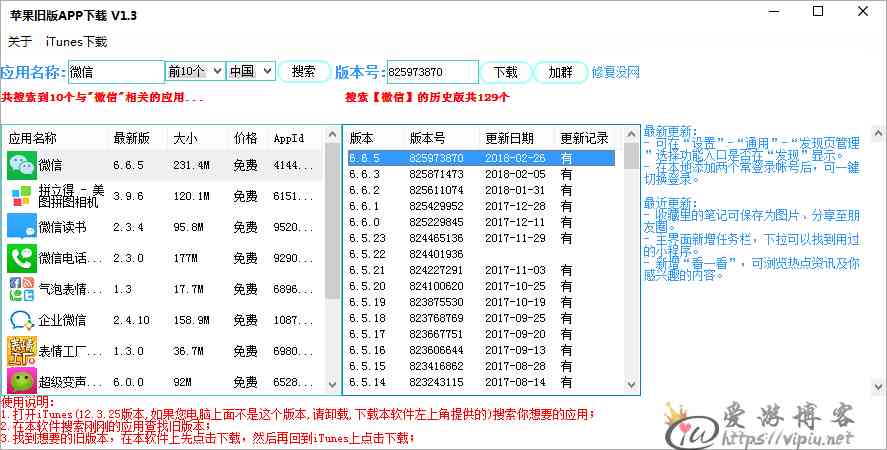Select version row 6.5.20
This screenshot has height=450, width=887.
pos(481,286)
